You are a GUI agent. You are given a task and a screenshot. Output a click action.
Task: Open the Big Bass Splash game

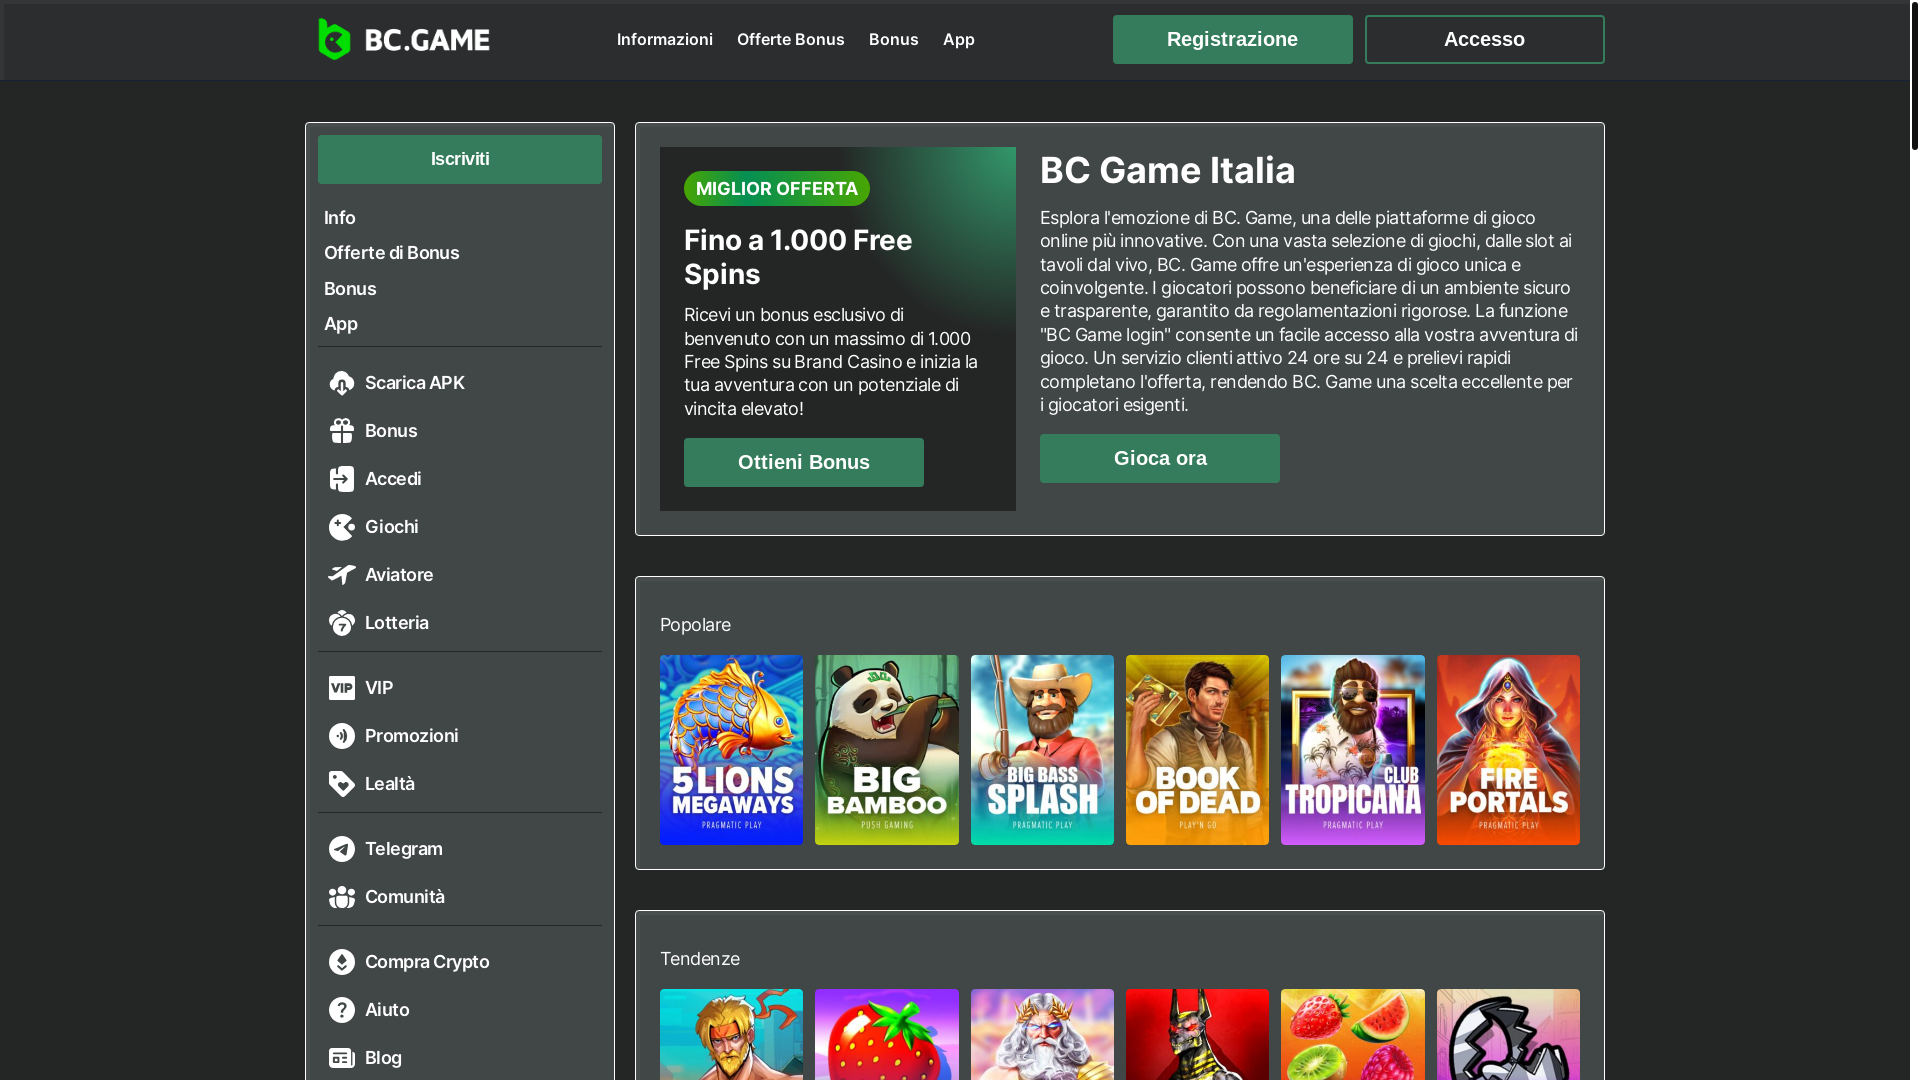pyautogui.click(x=1042, y=750)
